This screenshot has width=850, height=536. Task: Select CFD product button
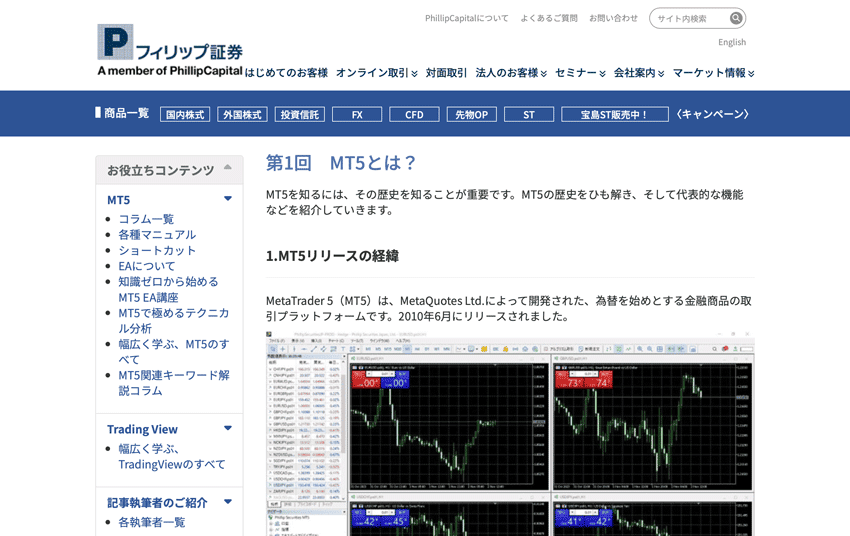point(414,114)
